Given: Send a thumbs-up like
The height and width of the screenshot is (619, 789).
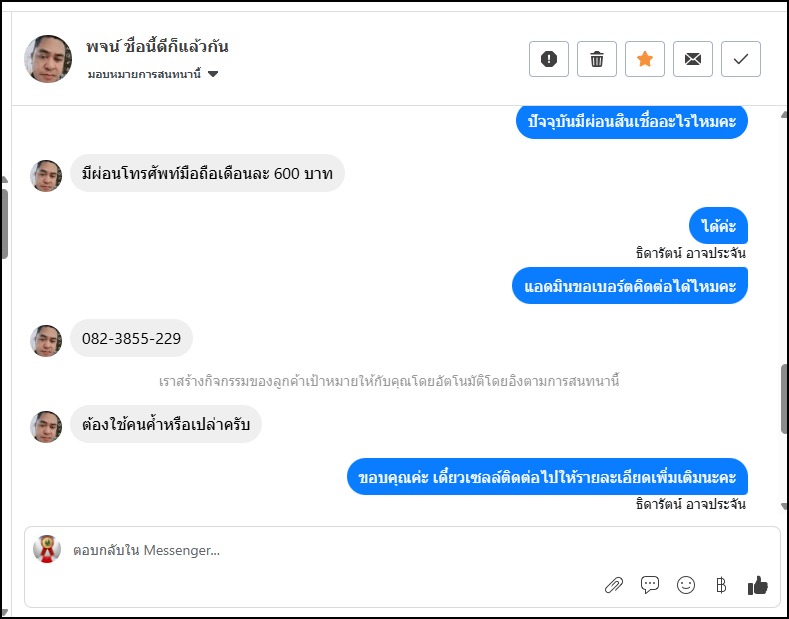Looking at the screenshot, I should point(757,585).
